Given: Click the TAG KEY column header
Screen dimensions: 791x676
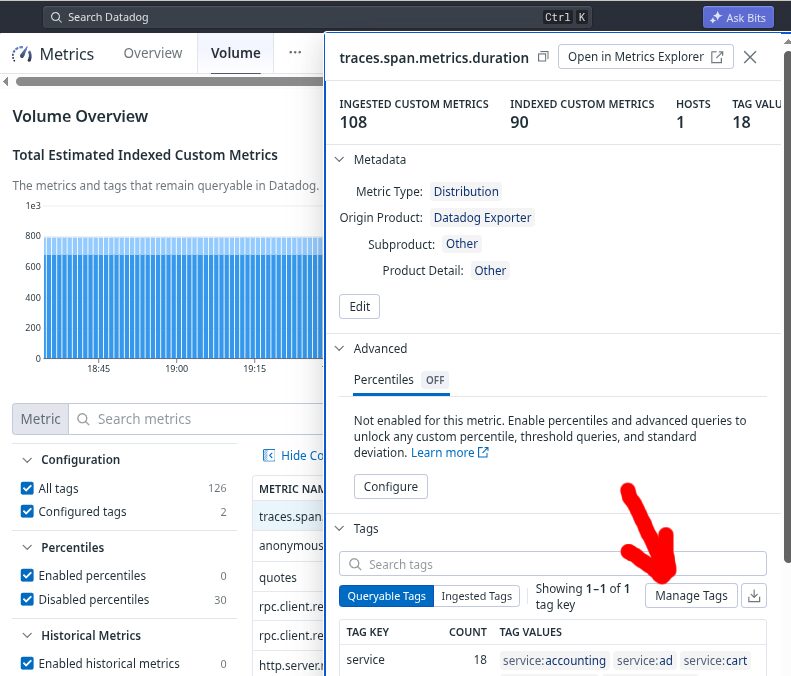Looking at the screenshot, I should [367, 632].
